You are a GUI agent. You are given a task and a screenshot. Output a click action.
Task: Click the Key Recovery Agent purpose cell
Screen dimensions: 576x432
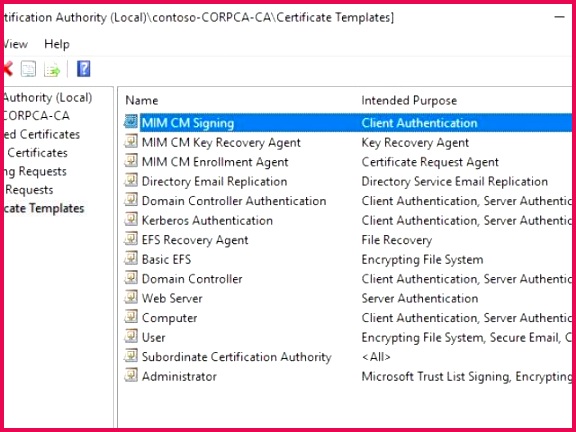(x=415, y=143)
